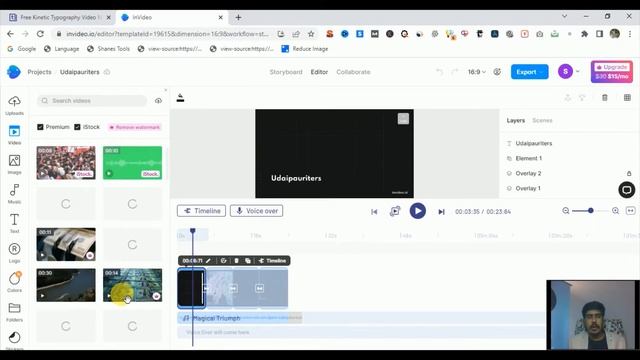Screen dimensions: 640x360
Task: Play the video preview
Action: pos(417,211)
